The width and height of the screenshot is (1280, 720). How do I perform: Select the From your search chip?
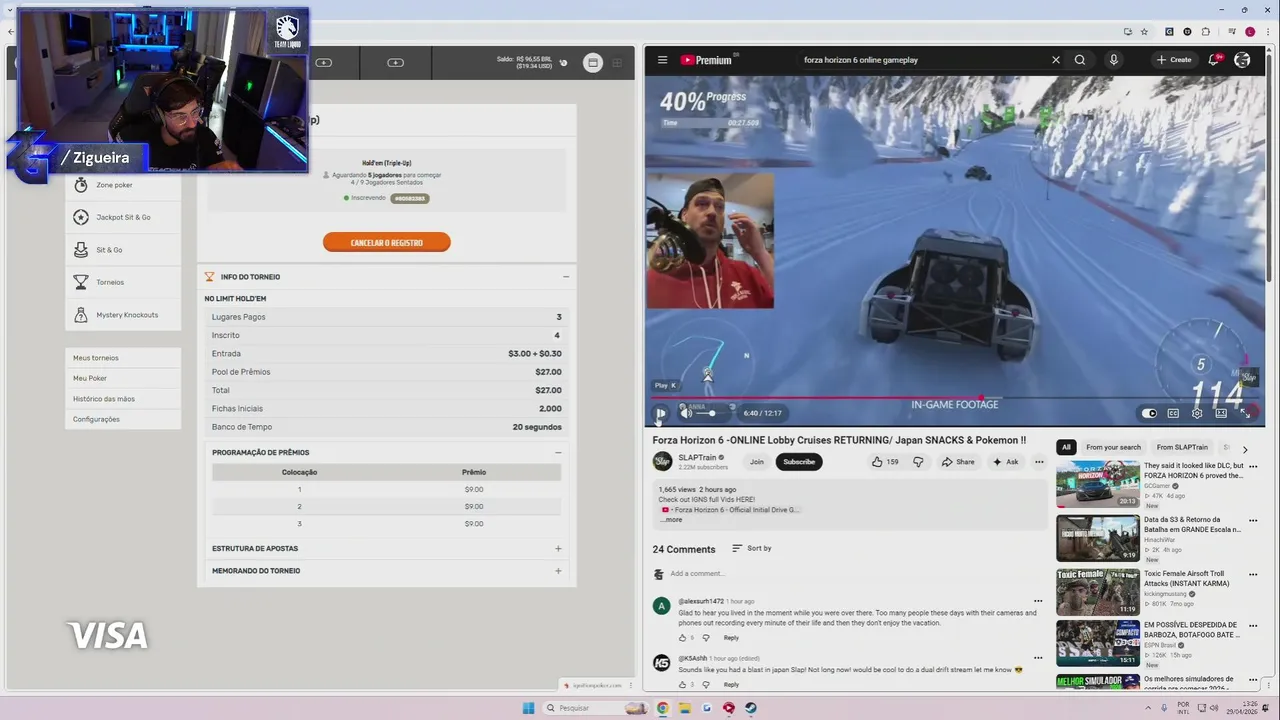[x=1113, y=447]
